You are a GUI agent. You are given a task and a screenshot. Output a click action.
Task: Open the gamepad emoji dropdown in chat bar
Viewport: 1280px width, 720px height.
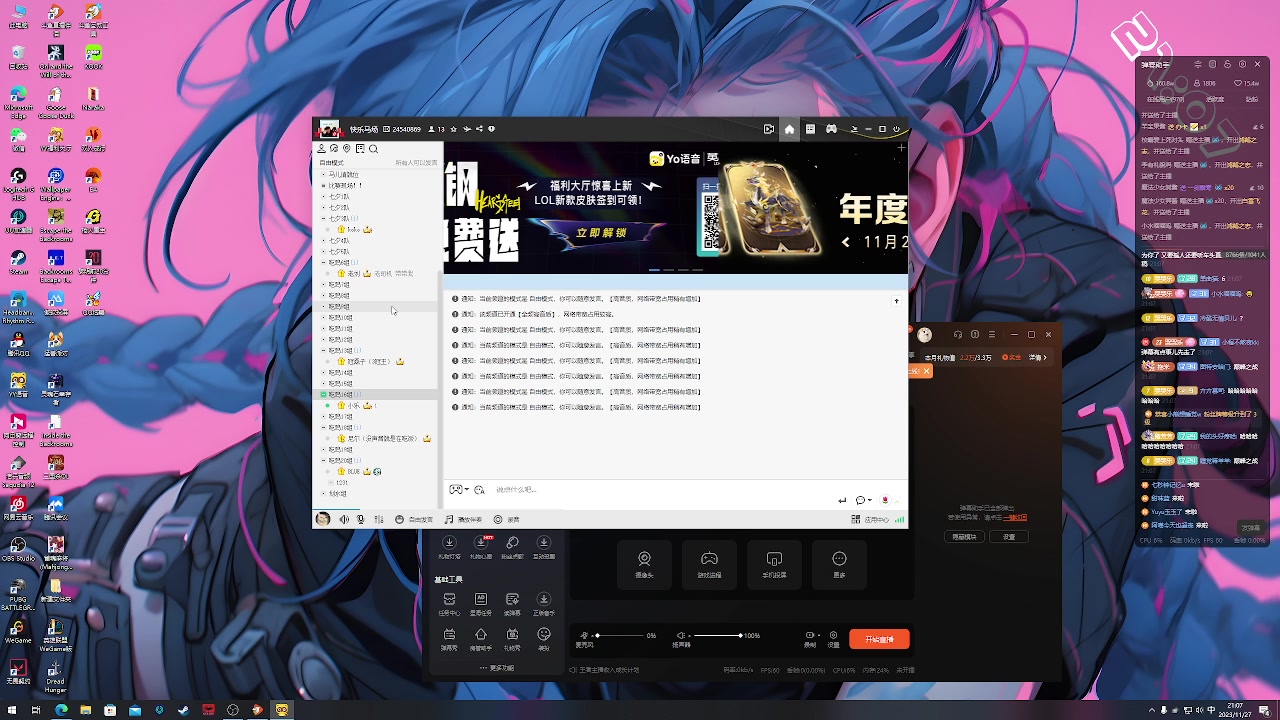459,490
